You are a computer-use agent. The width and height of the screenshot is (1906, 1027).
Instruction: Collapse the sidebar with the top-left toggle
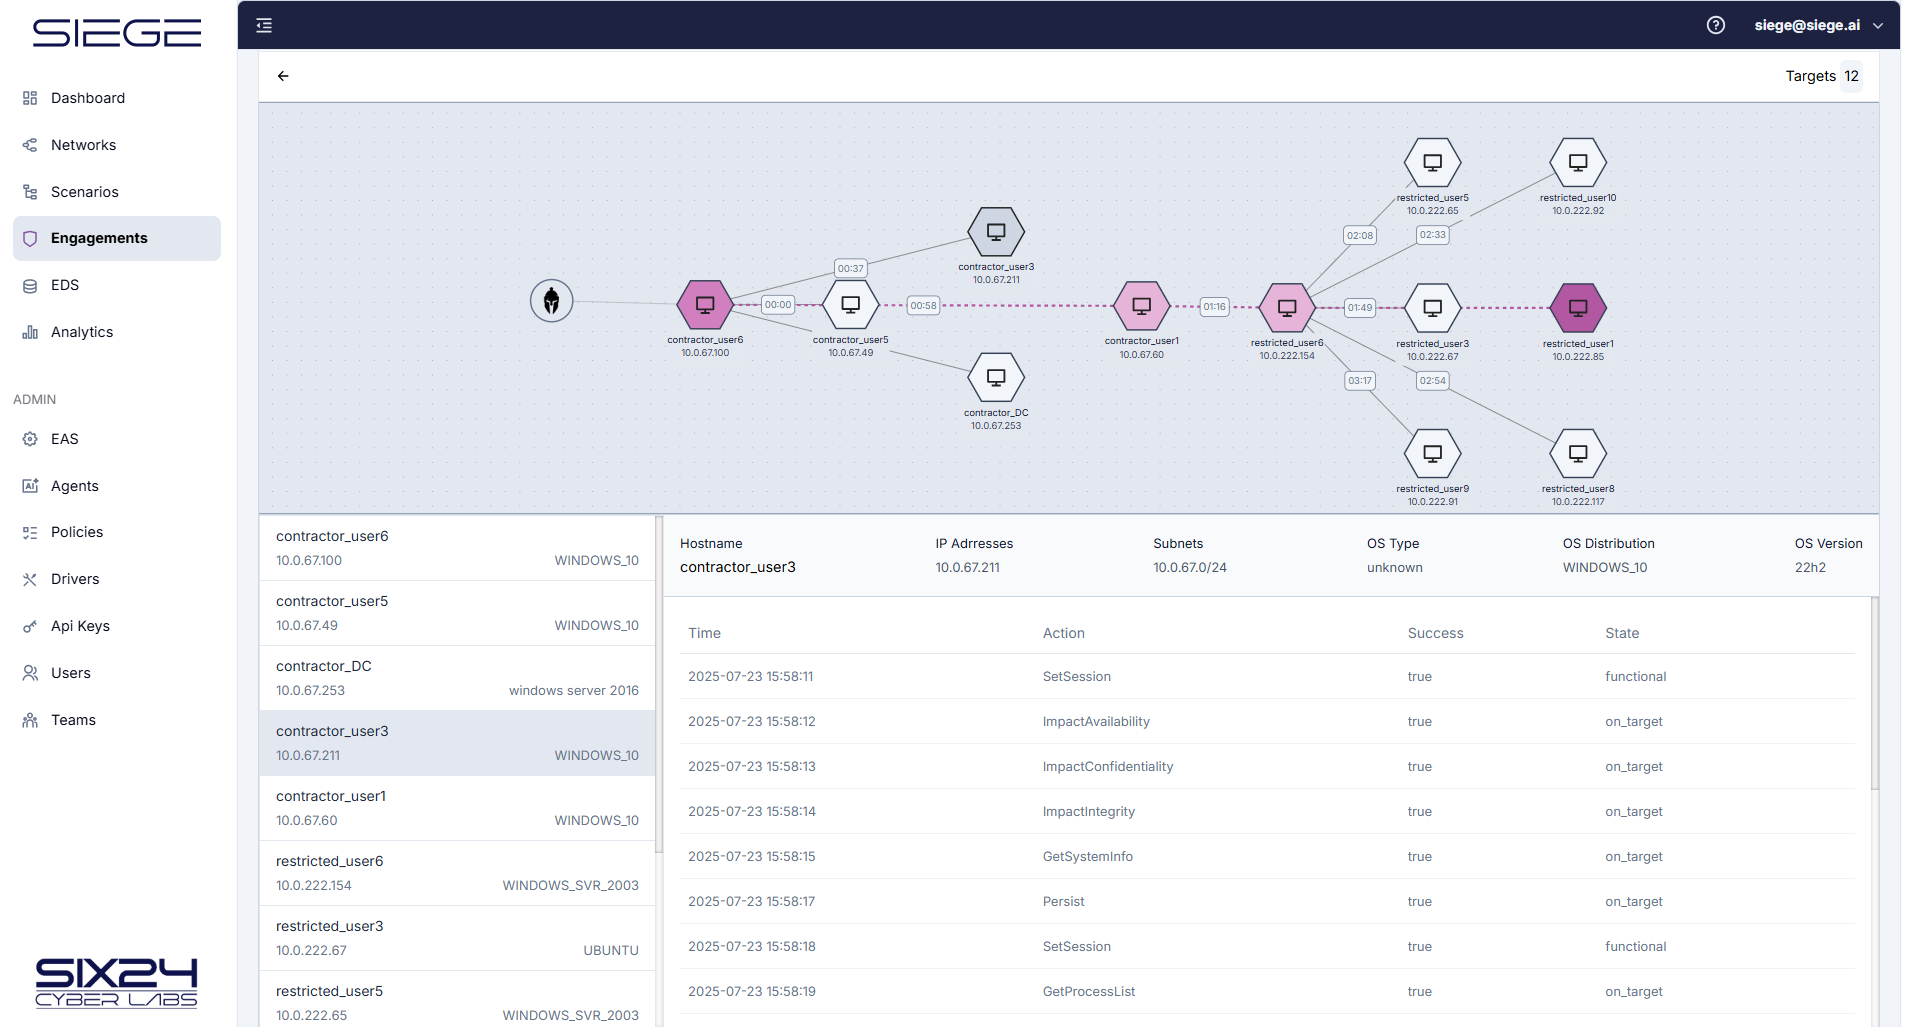click(x=263, y=24)
